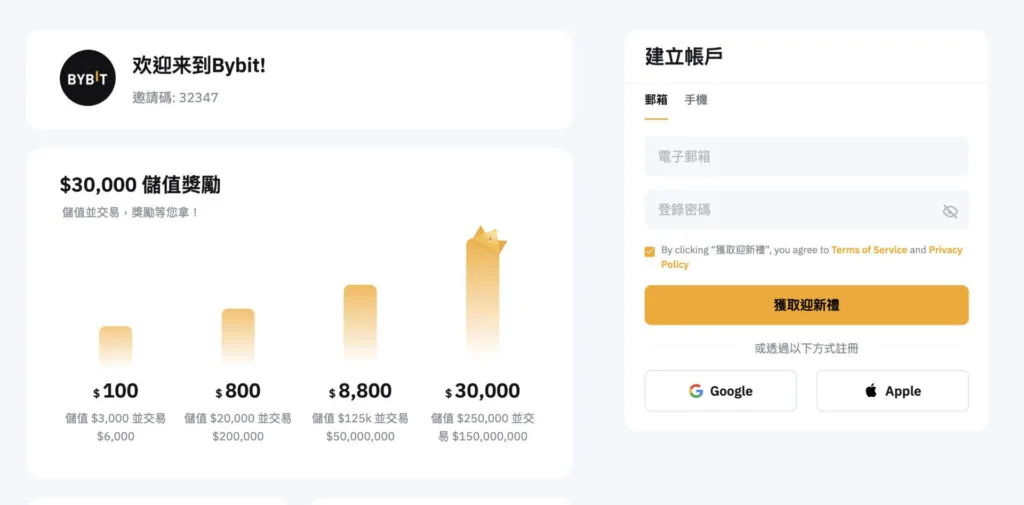This screenshot has width=1024, height=505.
Task: Focus the 電子郵箱 email field
Action: (x=806, y=157)
